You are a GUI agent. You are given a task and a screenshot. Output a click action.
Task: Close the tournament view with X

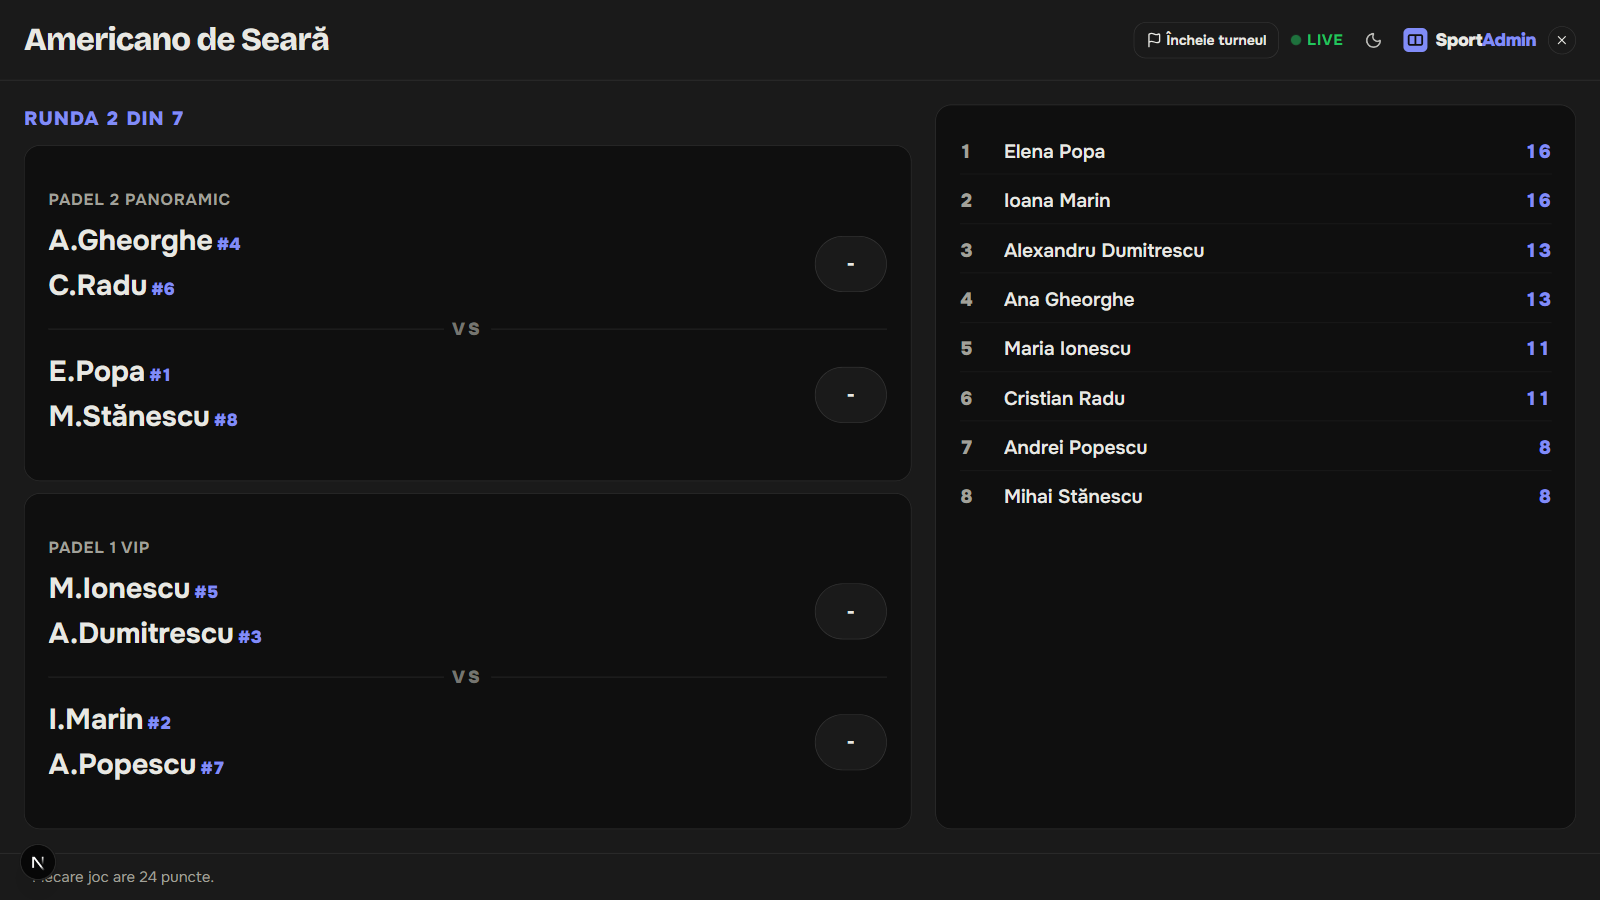1561,40
